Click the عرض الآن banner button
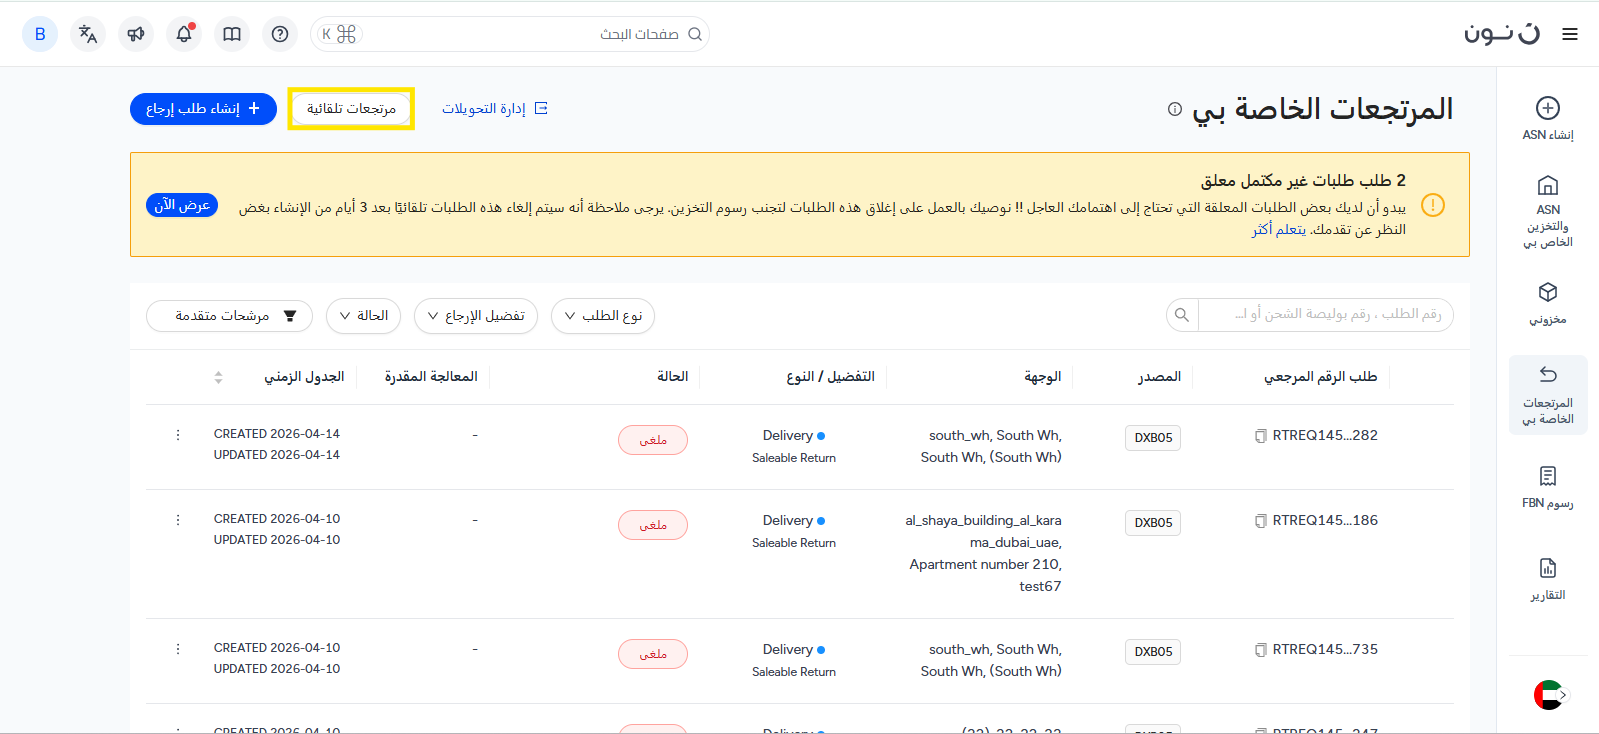The width and height of the screenshot is (1599, 734). (182, 205)
